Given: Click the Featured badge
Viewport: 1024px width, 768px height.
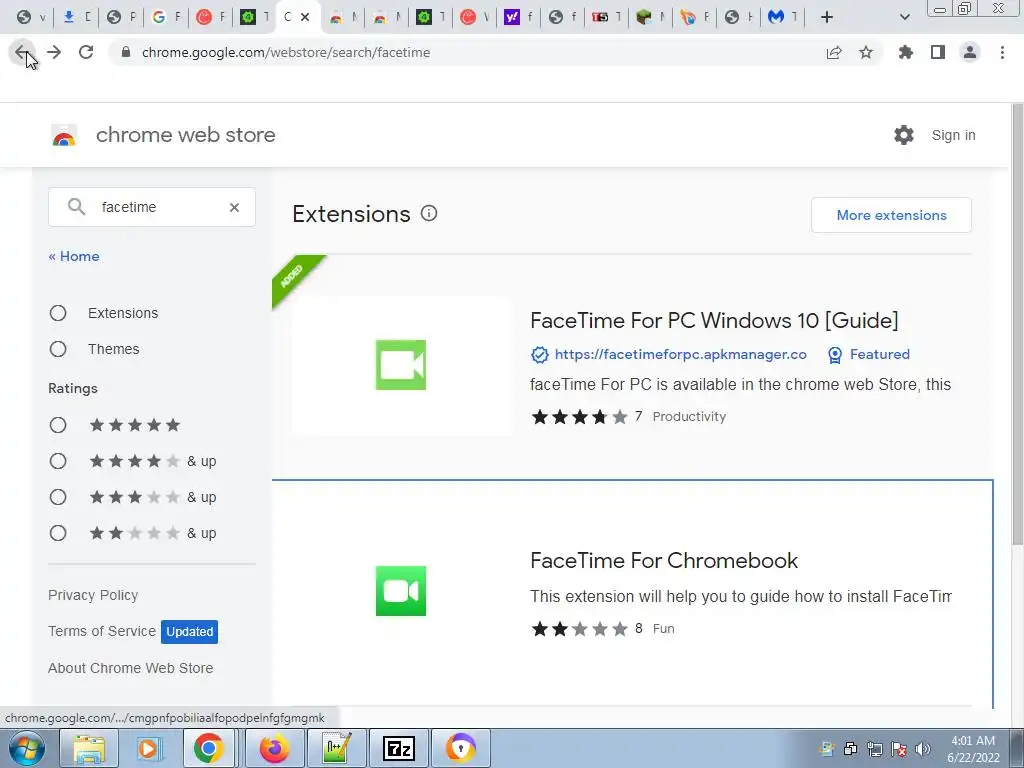Looking at the screenshot, I should [869, 354].
